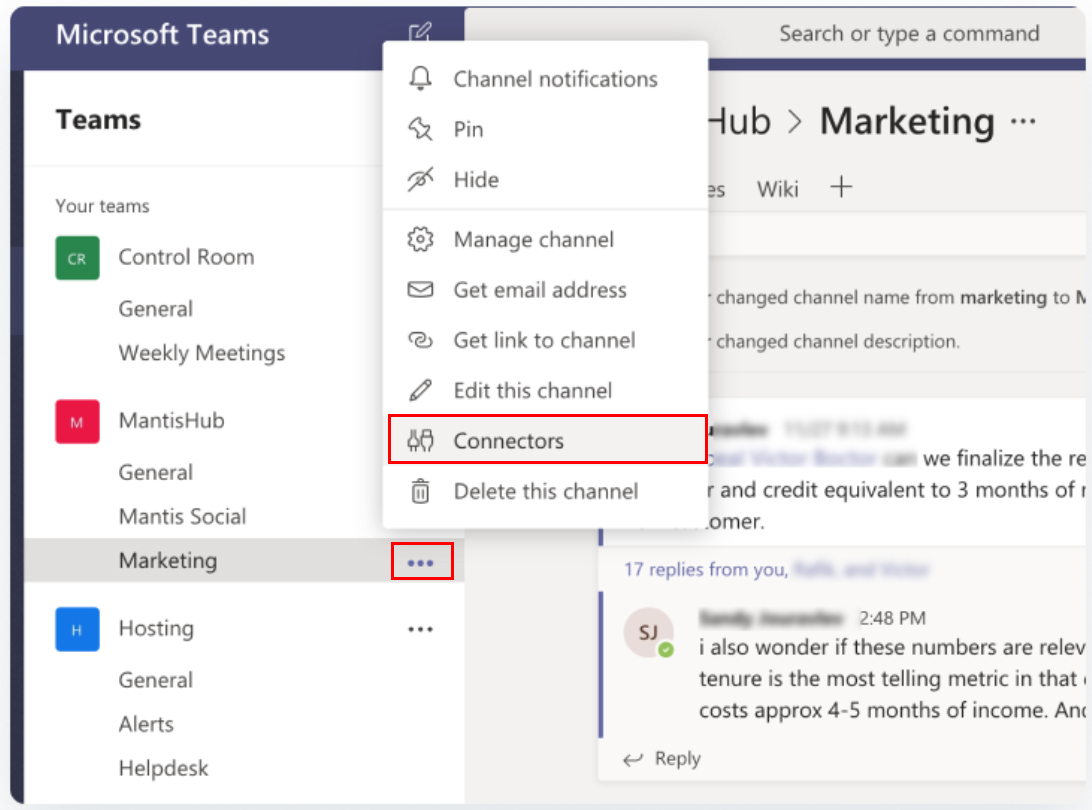Click the Your teams label

[x=102, y=206]
